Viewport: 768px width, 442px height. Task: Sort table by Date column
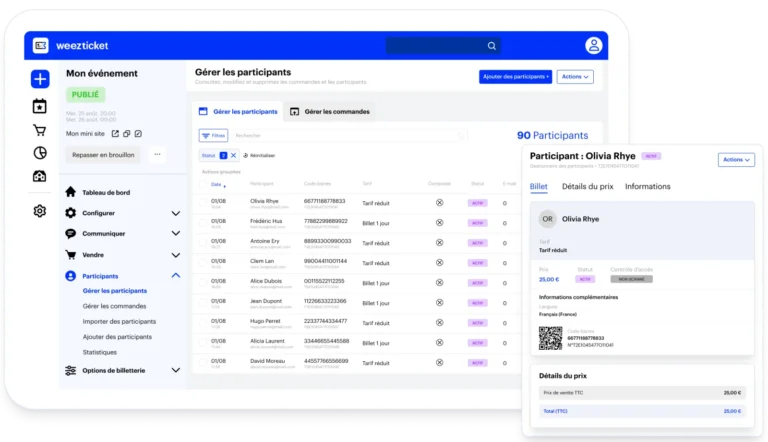coord(218,184)
